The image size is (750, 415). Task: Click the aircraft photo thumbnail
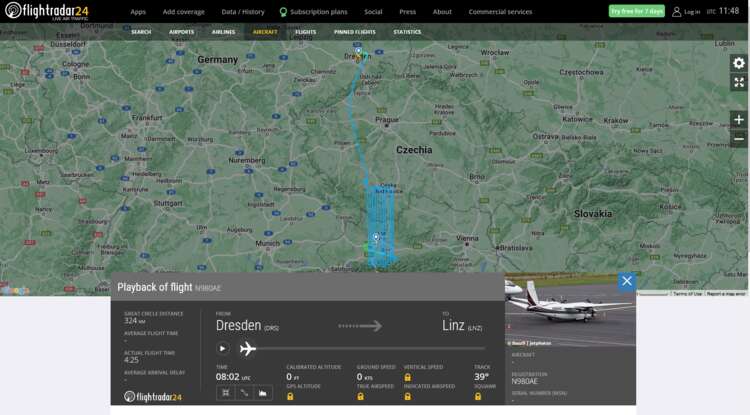point(570,310)
